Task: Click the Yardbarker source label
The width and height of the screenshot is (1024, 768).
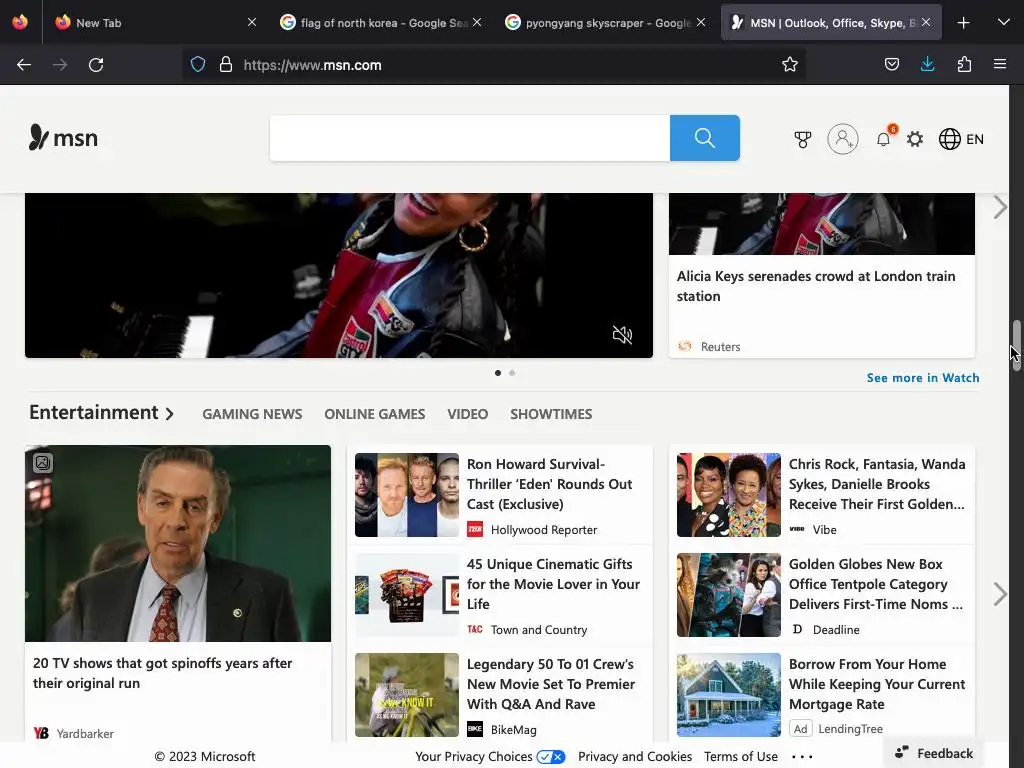Action: coord(85,733)
